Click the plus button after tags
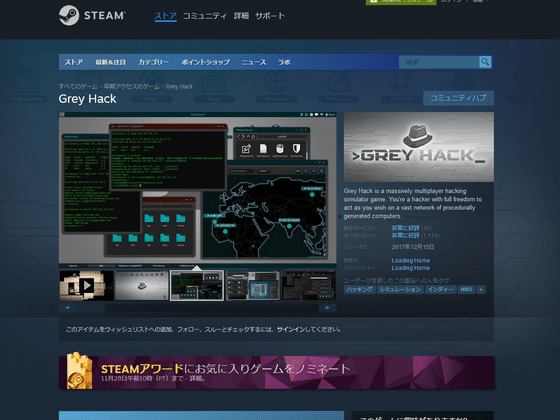Viewport: 560px width, 420px height. pos(481,290)
